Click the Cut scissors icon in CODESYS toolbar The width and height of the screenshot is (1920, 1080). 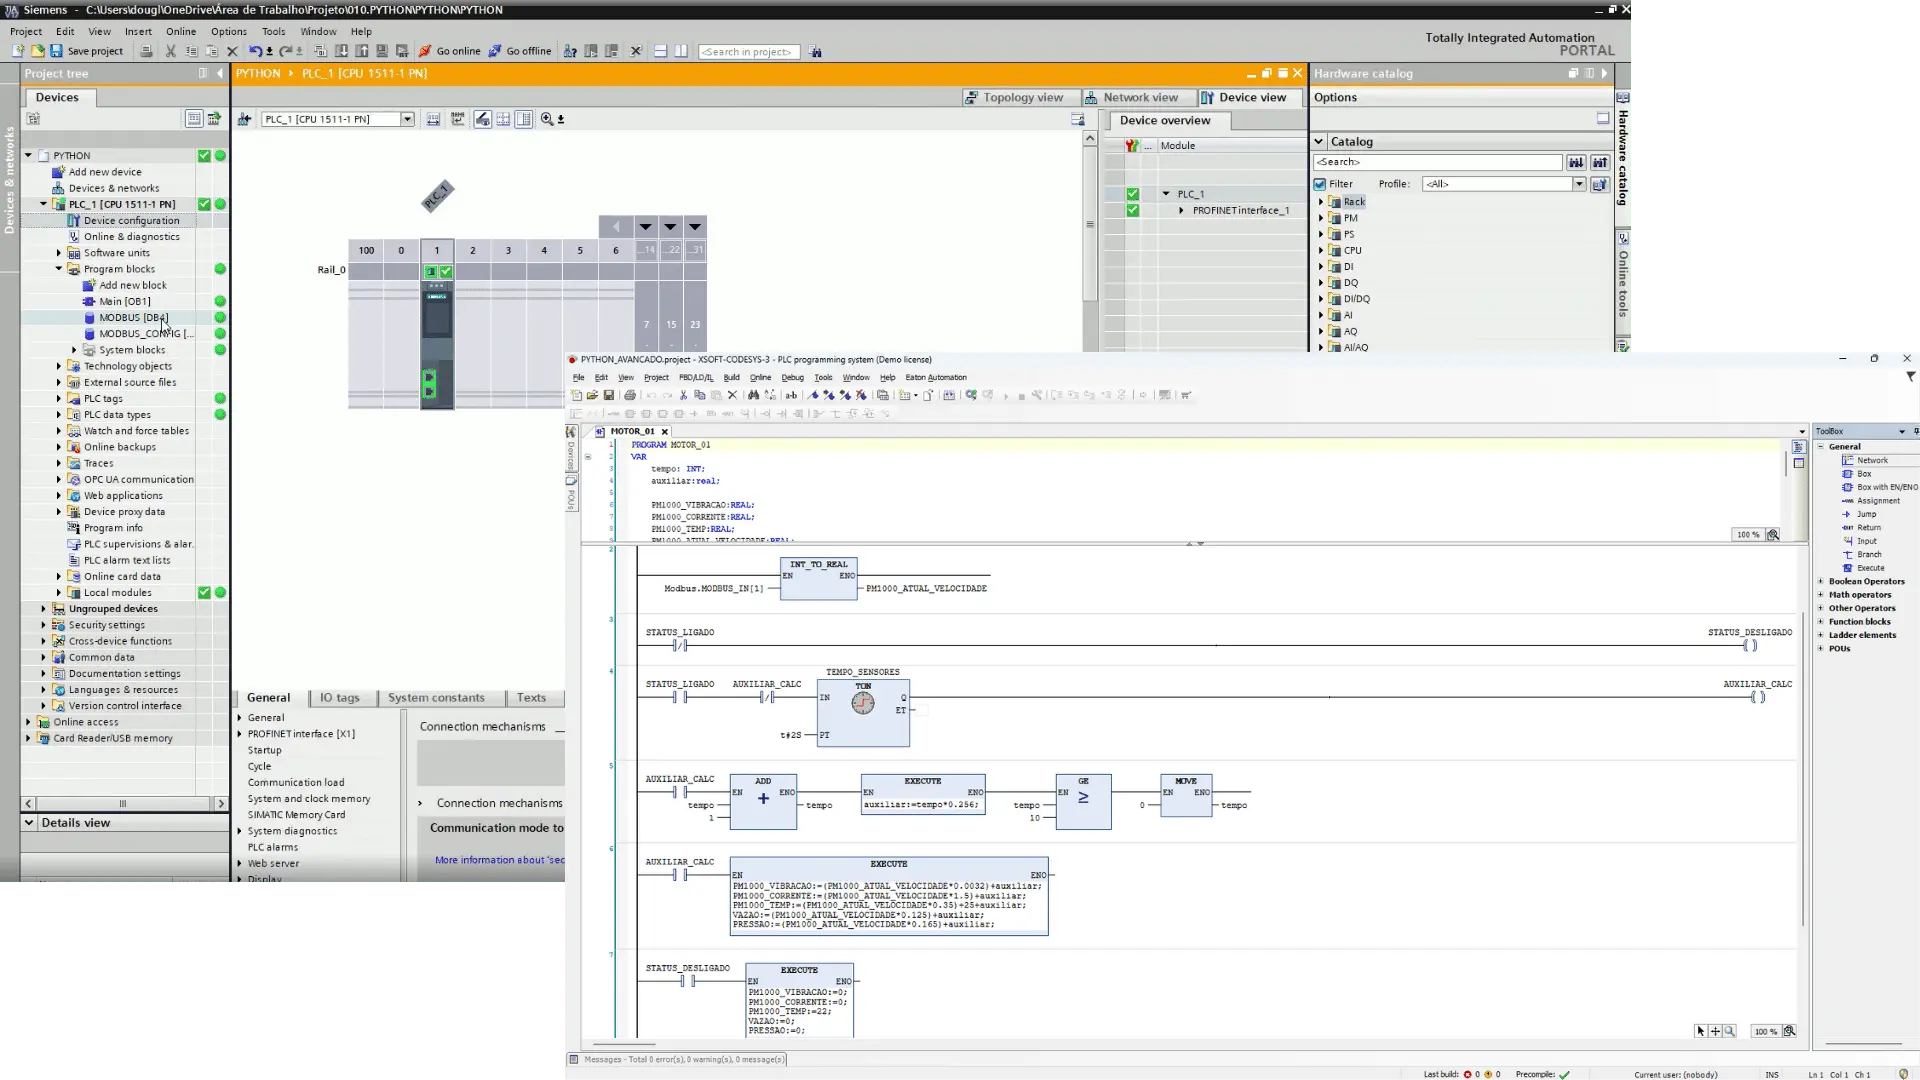pos(684,395)
